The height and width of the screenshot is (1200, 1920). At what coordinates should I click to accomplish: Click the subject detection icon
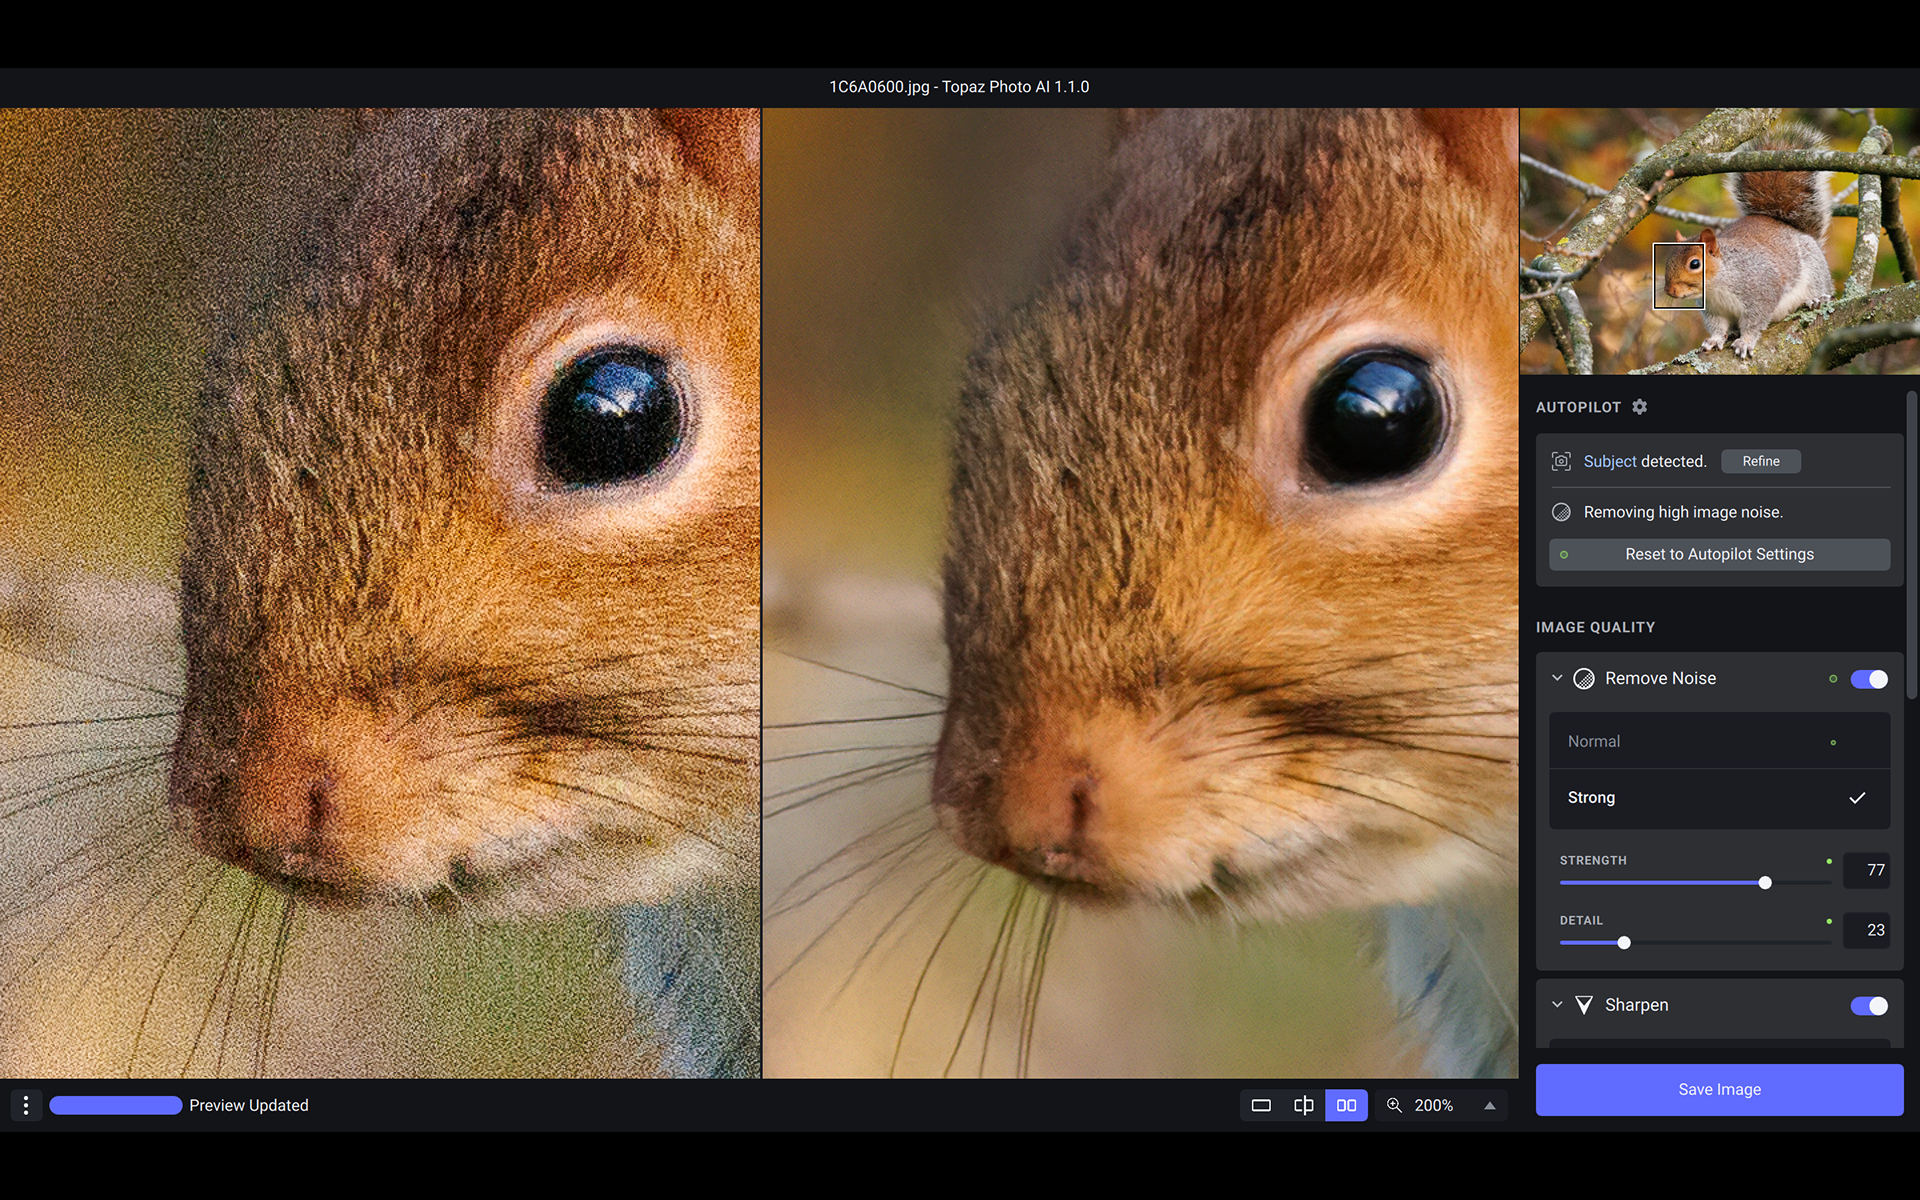pyautogui.click(x=1561, y=461)
